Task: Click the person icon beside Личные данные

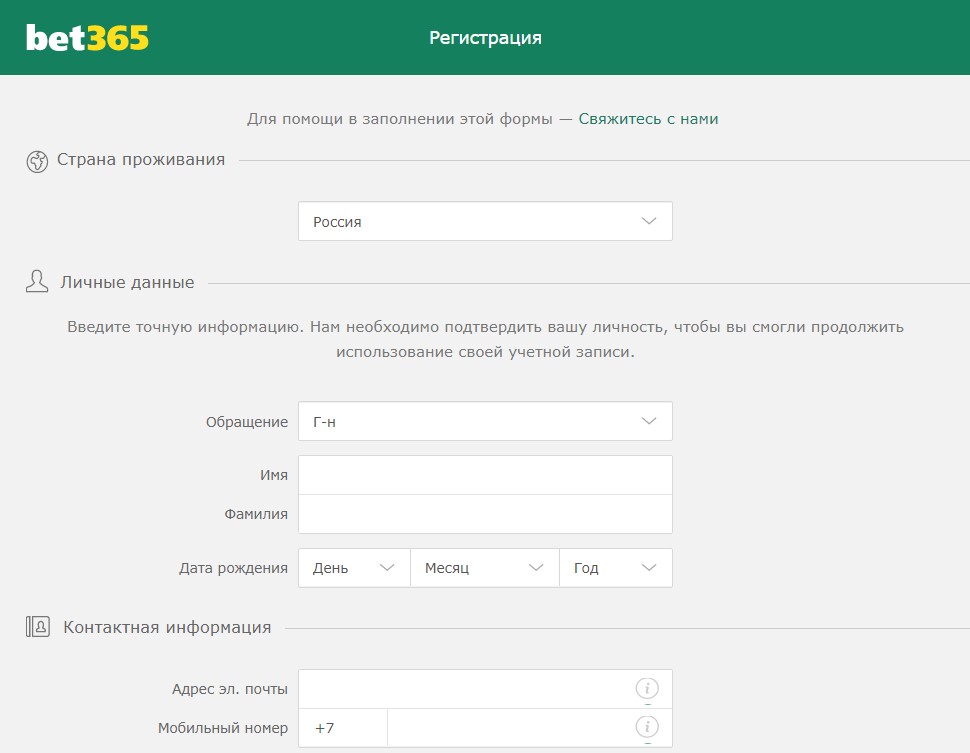Action: 38,281
